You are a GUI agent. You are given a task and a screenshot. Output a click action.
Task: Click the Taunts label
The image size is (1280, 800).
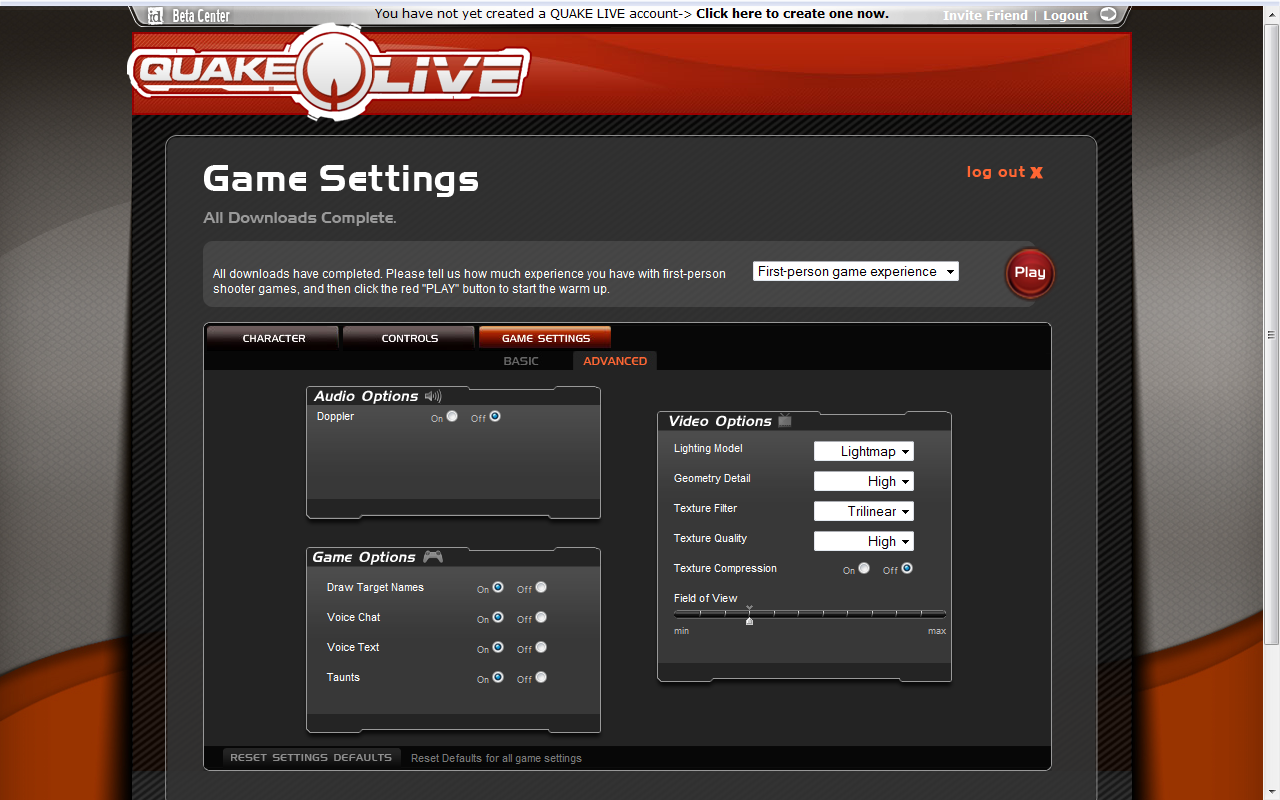tap(343, 677)
